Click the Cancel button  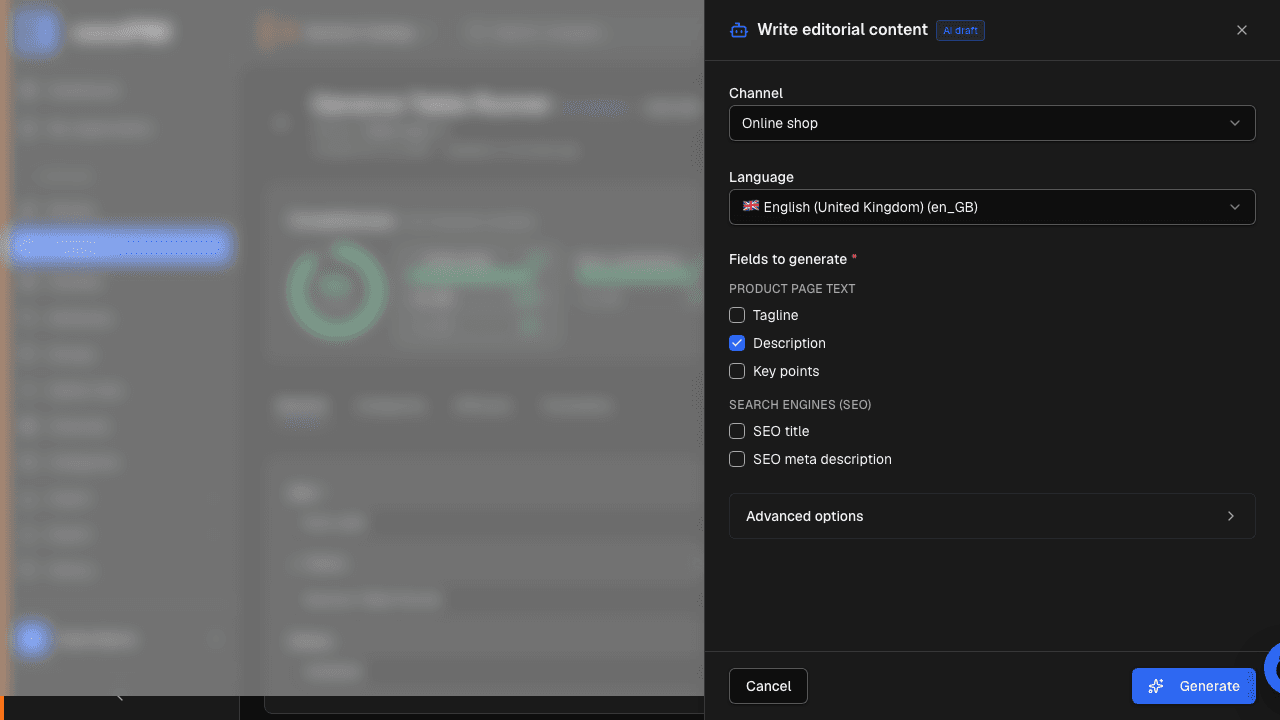point(768,686)
